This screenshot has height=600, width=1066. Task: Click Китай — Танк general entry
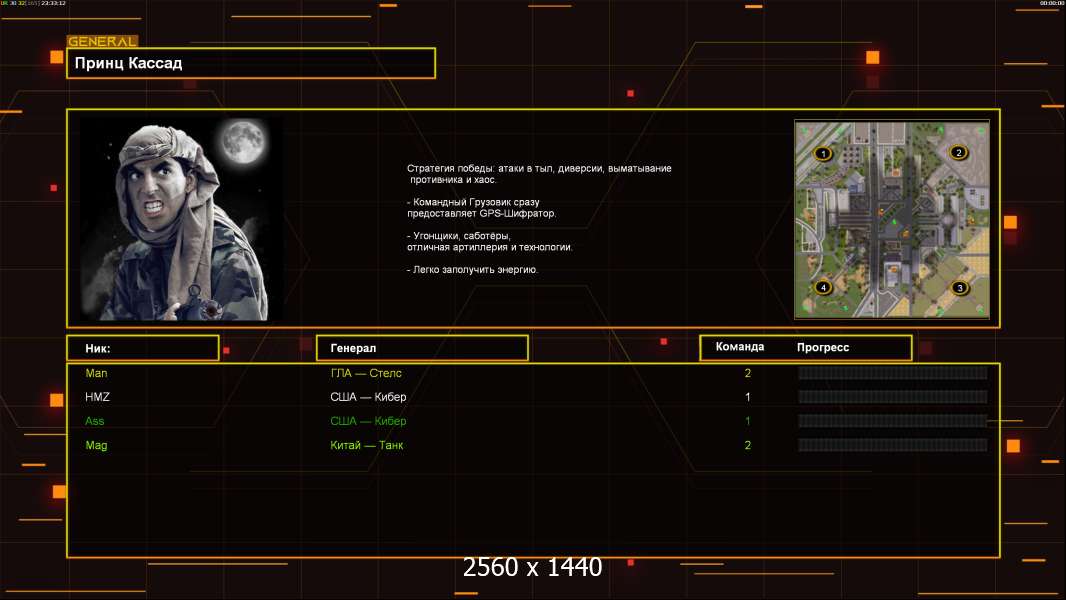366,445
